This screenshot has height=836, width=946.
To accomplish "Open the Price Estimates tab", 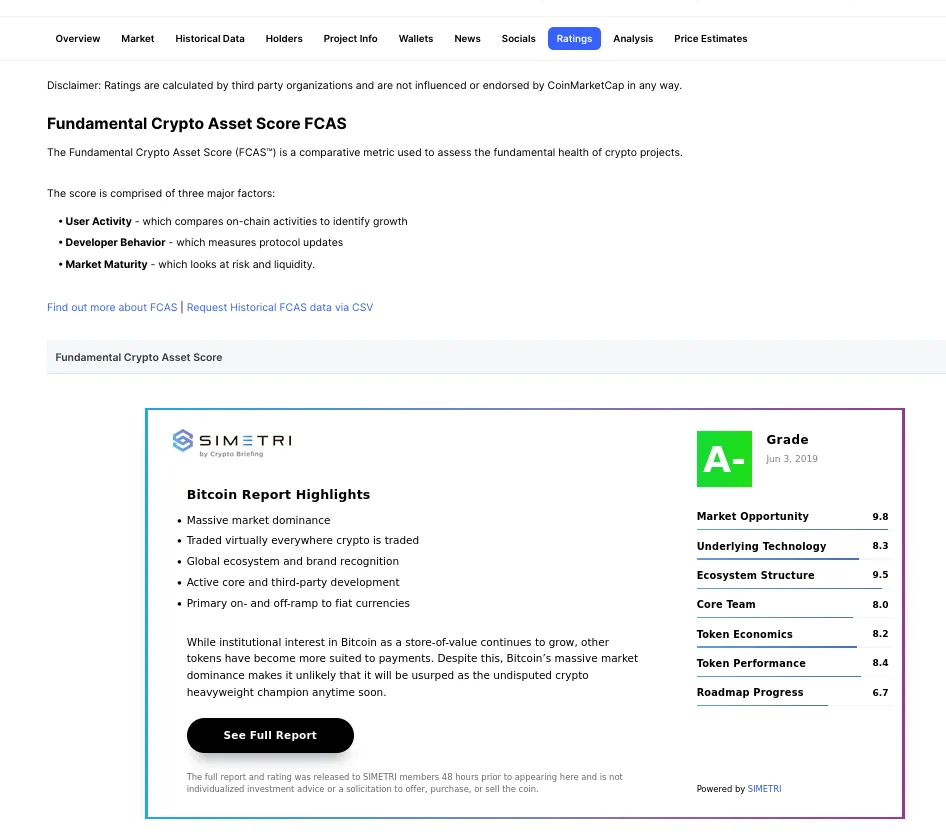I will [711, 39].
